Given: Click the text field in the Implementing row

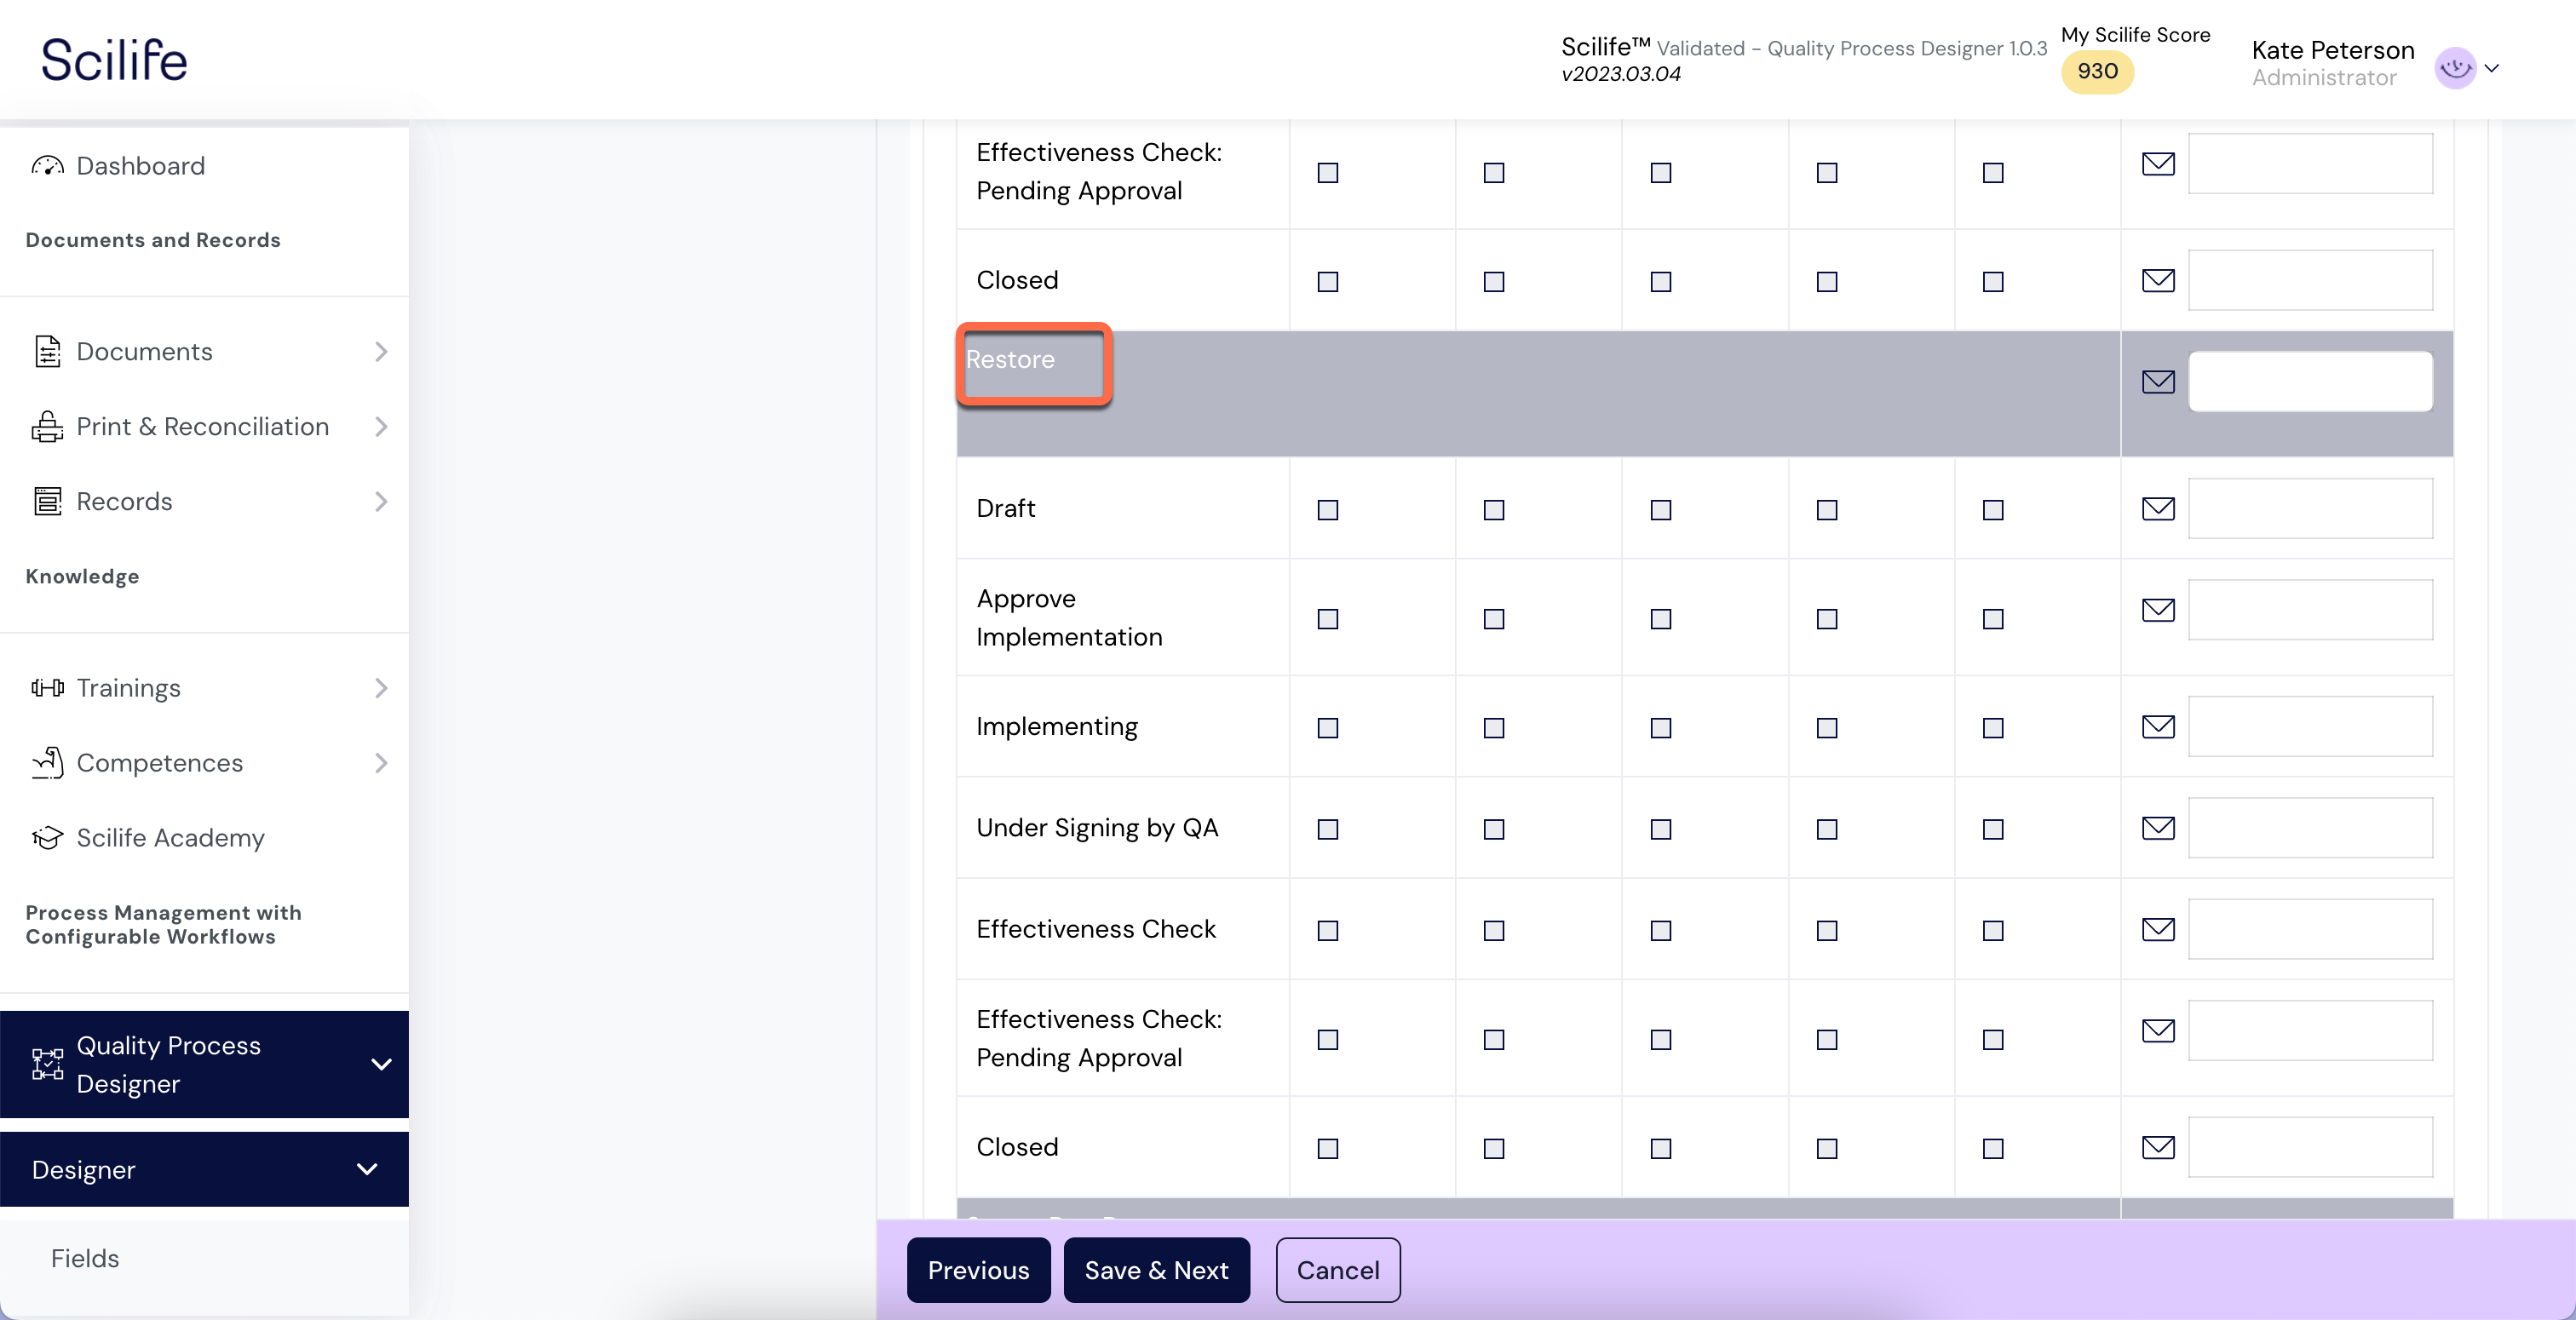Looking at the screenshot, I should click(x=2310, y=726).
